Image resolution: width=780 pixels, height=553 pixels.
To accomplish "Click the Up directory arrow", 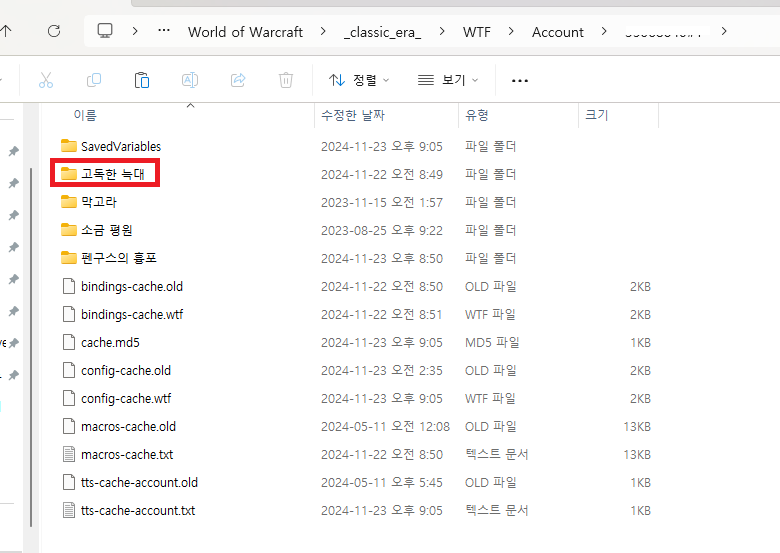I will pos(5,31).
